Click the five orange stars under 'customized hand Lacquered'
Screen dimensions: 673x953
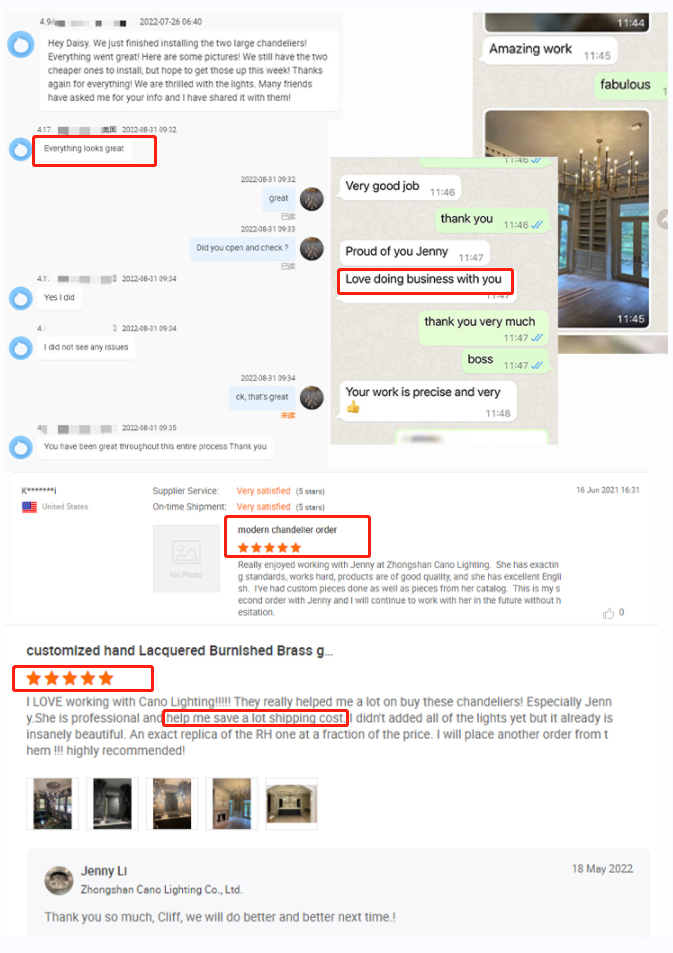pos(70,678)
